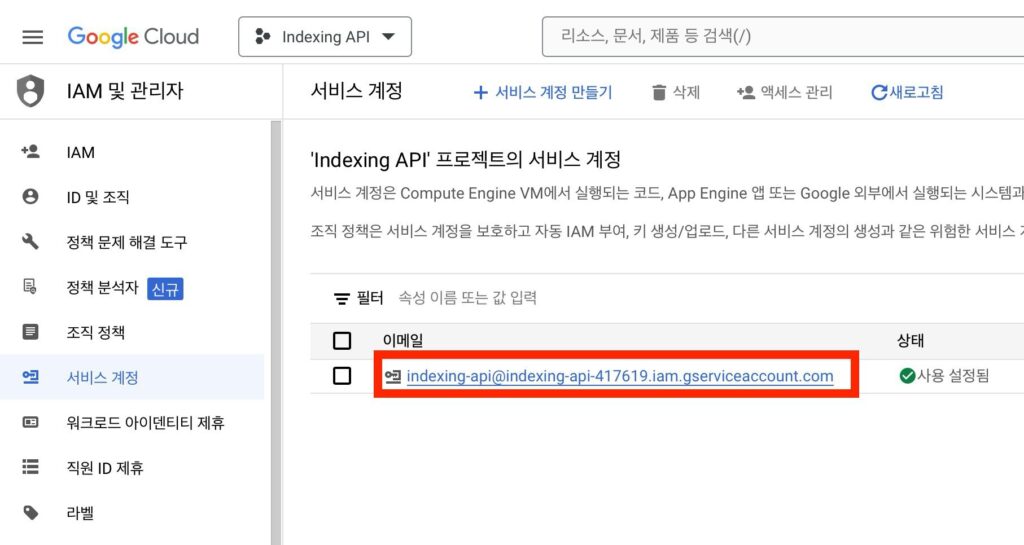Open the 서비스 계정 sidebar item

pyautogui.click(x=102, y=378)
